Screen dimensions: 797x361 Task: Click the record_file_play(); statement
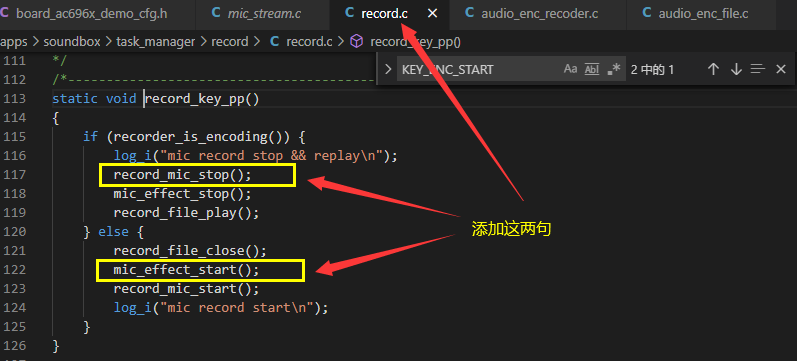[186, 213]
